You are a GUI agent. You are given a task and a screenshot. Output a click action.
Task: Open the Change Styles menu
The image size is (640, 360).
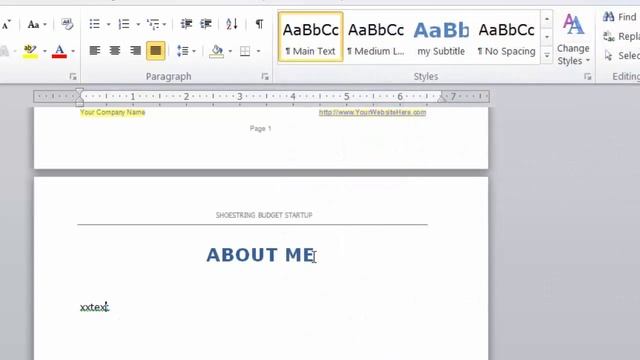(x=573, y=39)
